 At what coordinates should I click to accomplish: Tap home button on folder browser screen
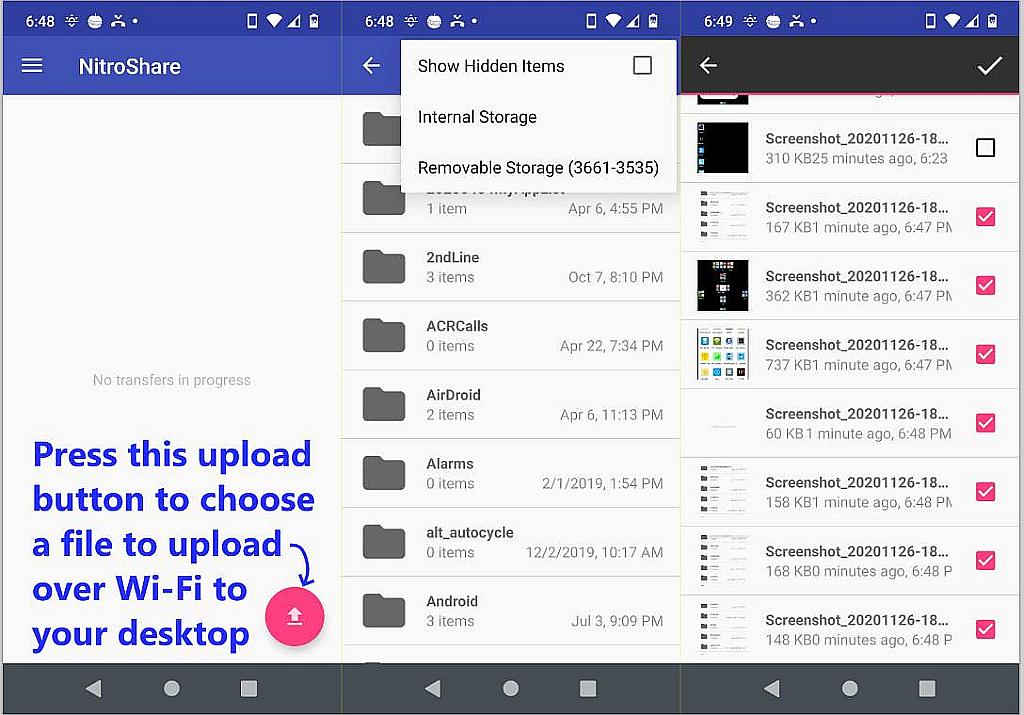tap(511, 688)
